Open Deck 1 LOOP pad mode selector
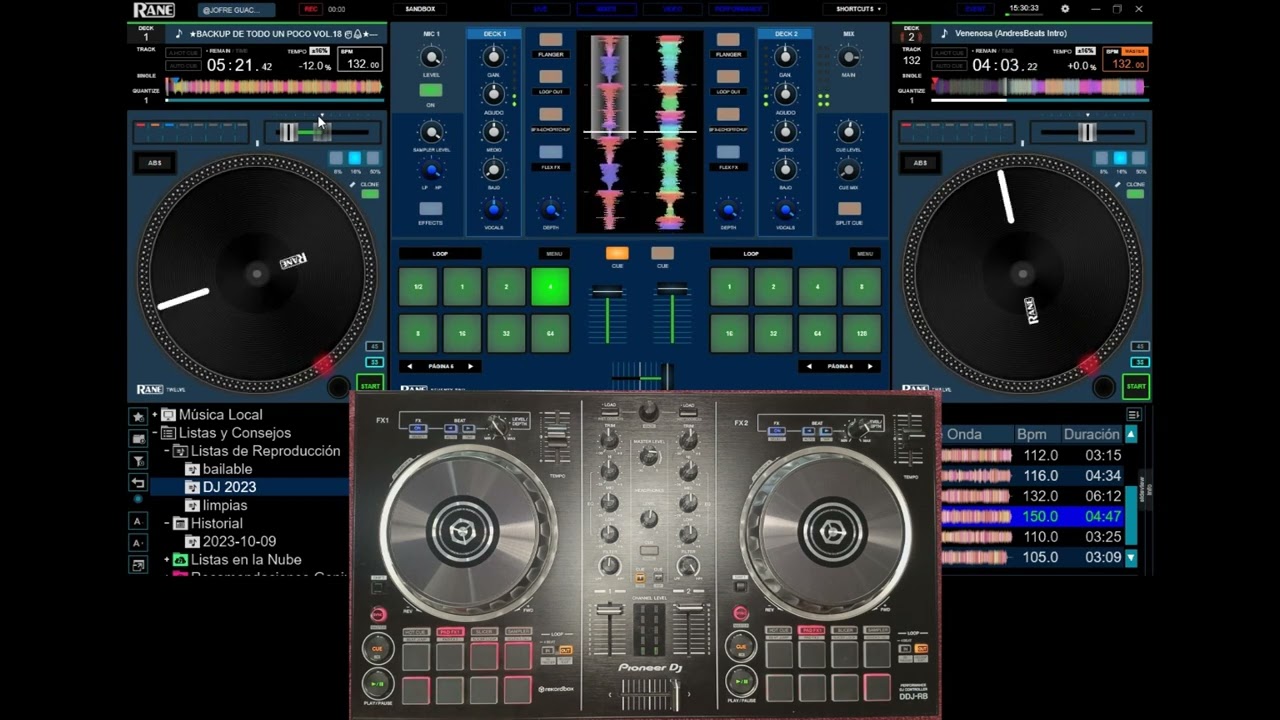Viewport: 1280px width, 720px height. (x=440, y=254)
